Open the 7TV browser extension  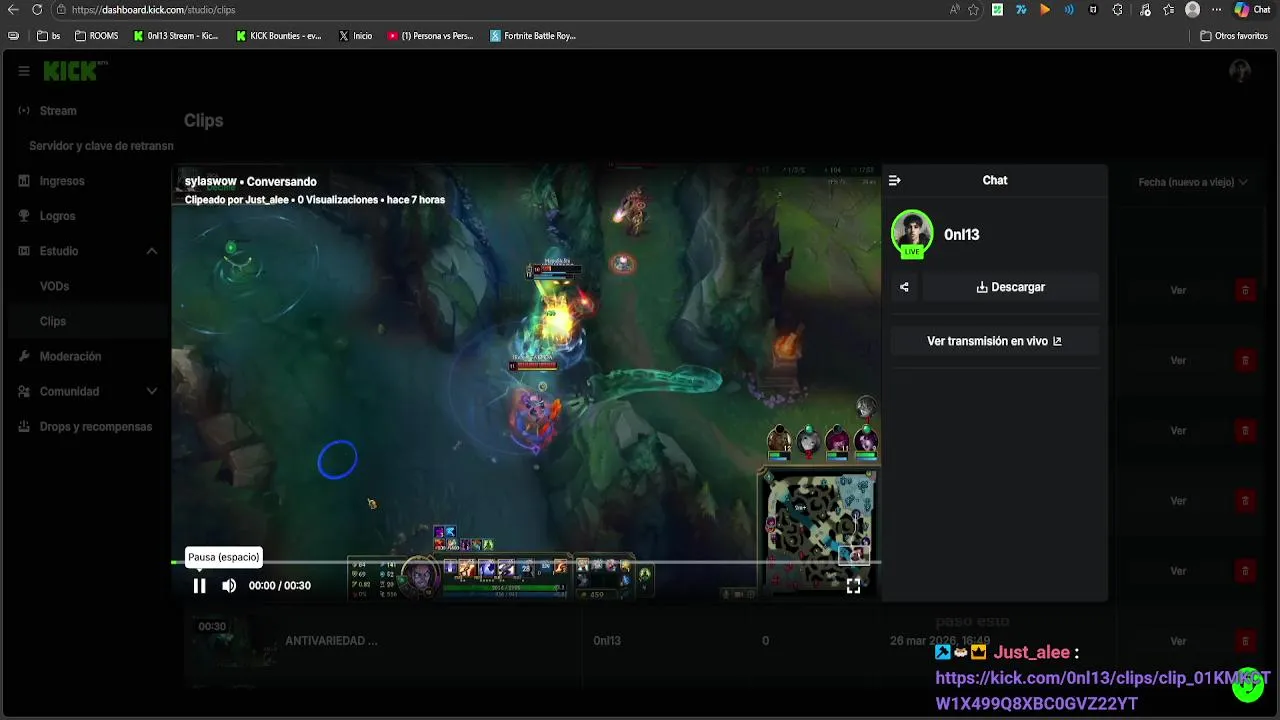[1021, 10]
